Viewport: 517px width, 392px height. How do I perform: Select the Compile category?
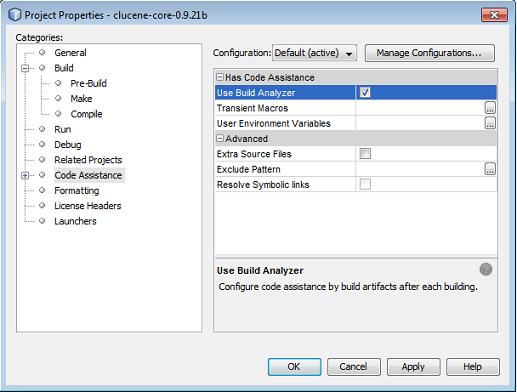pyautogui.click(x=86, y=114)
